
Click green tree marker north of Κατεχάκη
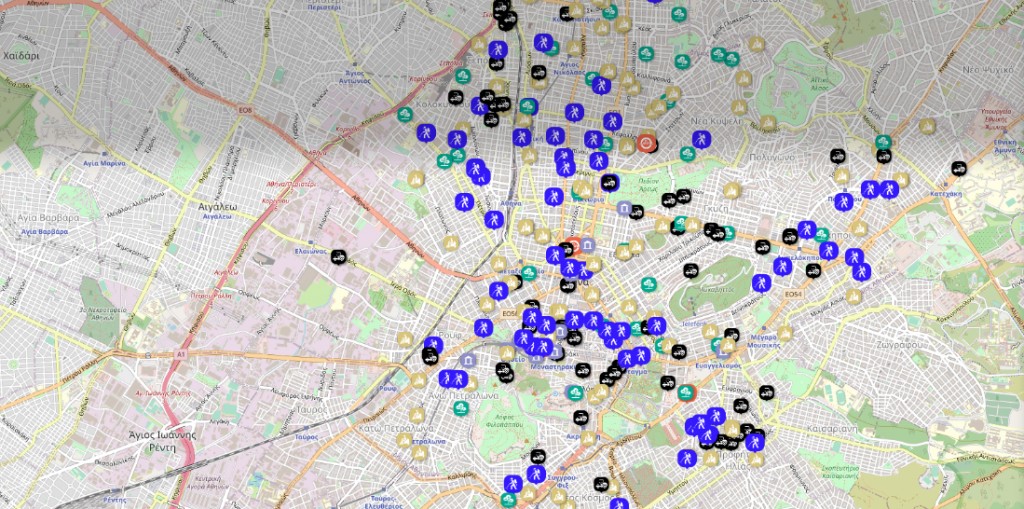[x=883, y=143]
